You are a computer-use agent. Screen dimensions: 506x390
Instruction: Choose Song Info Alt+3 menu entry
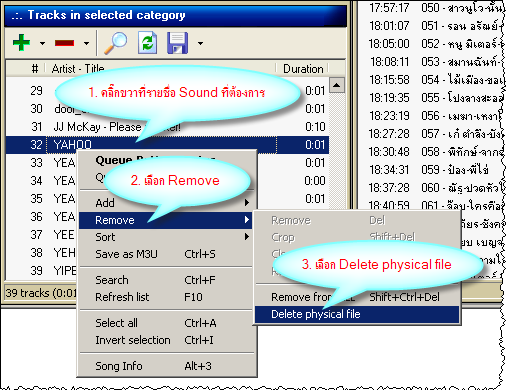pos(165,366)
